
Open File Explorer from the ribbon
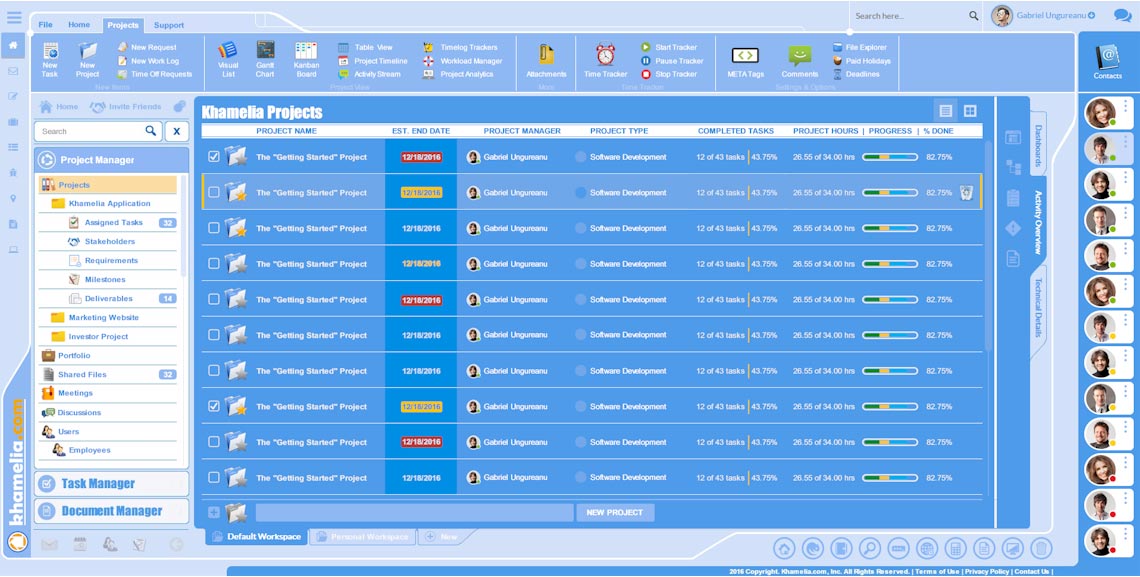coord(860,47)
